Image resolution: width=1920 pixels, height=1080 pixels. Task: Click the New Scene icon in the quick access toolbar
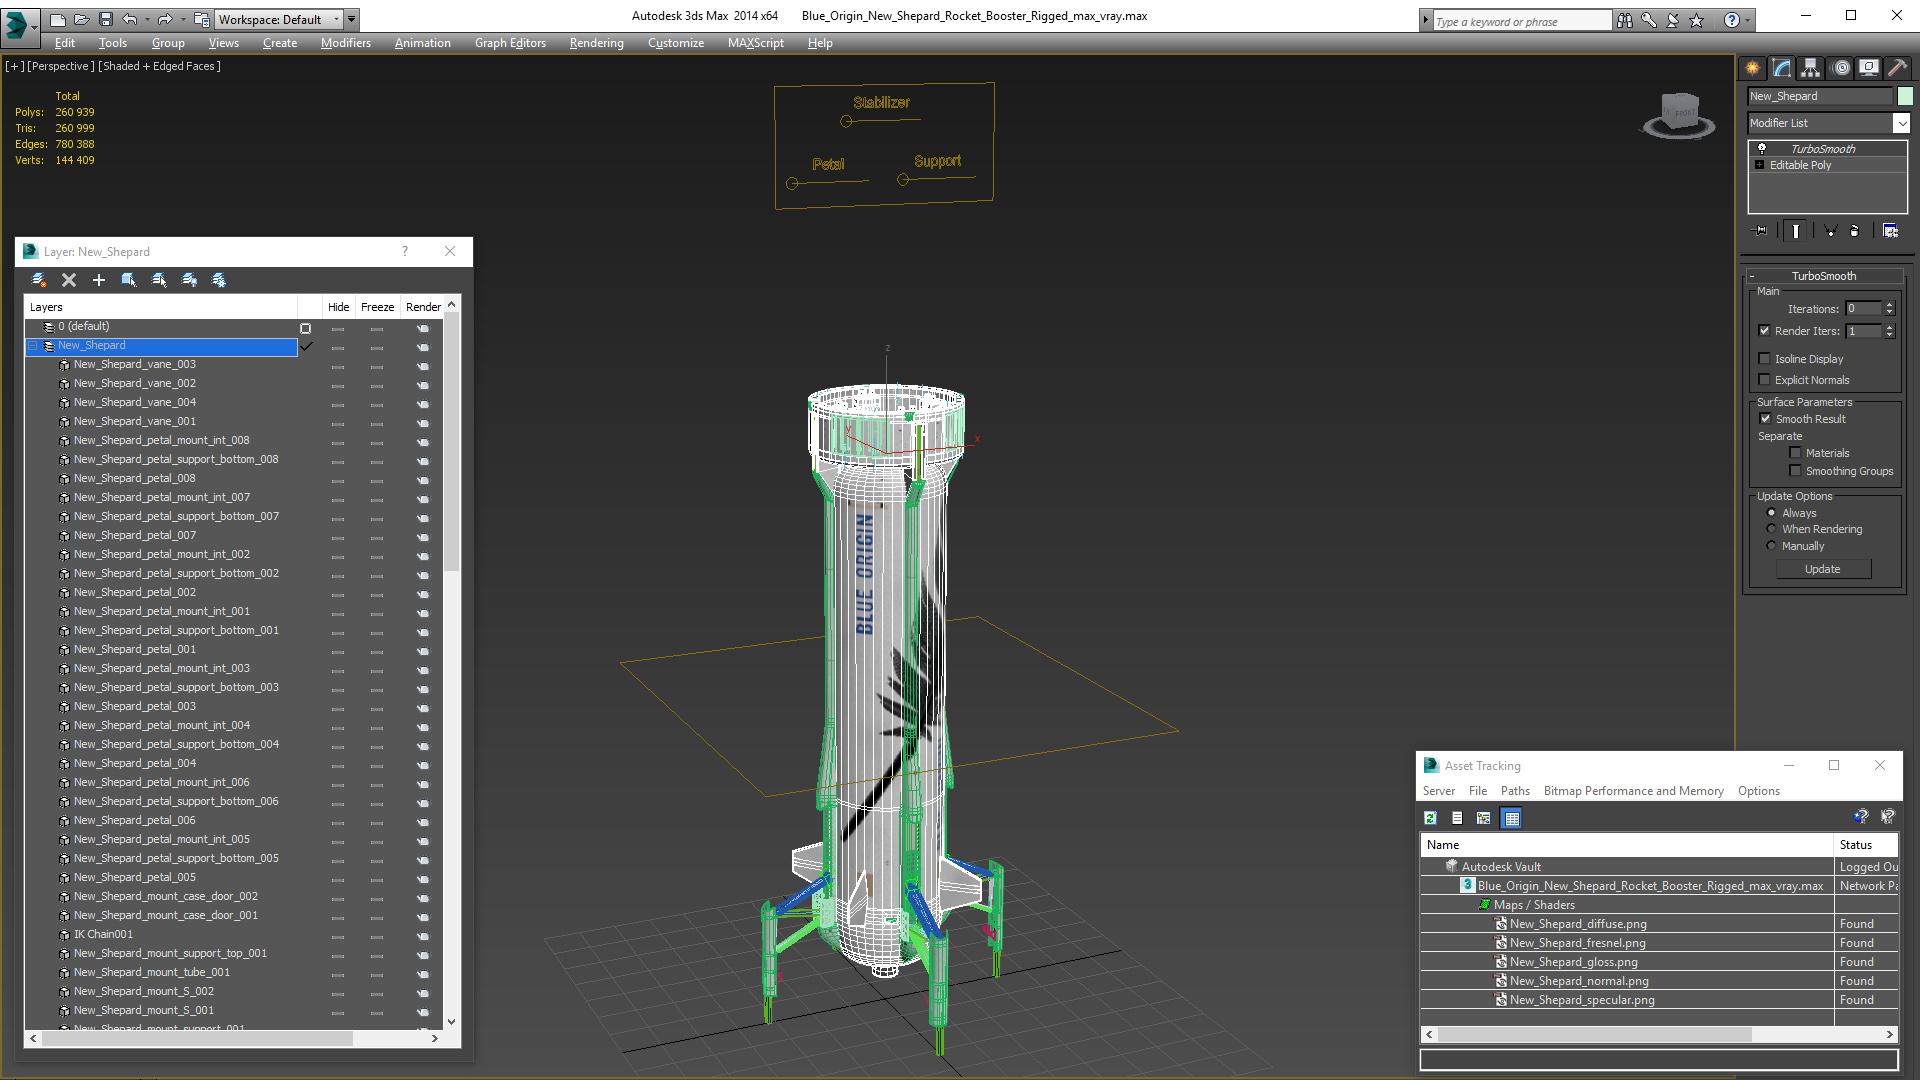point(57,19)
